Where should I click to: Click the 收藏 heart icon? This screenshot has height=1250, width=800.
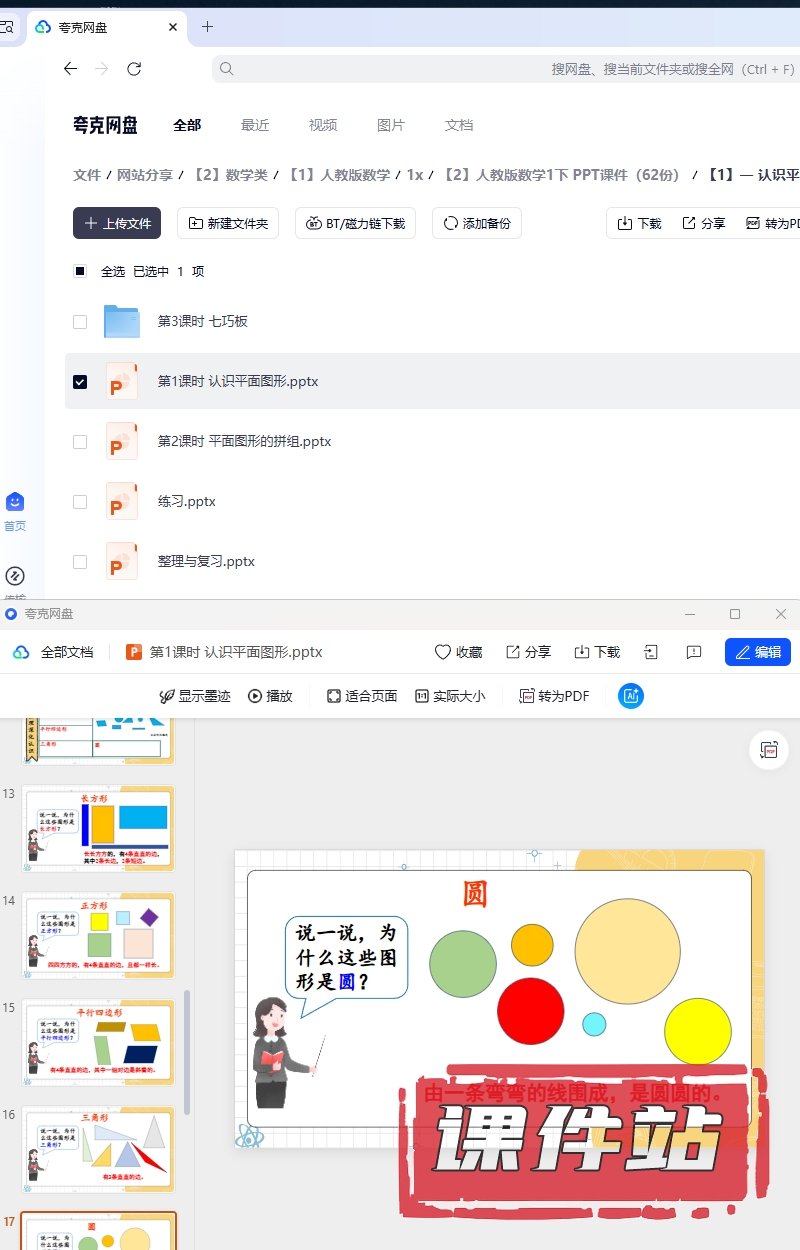click(x=443, y=652)
